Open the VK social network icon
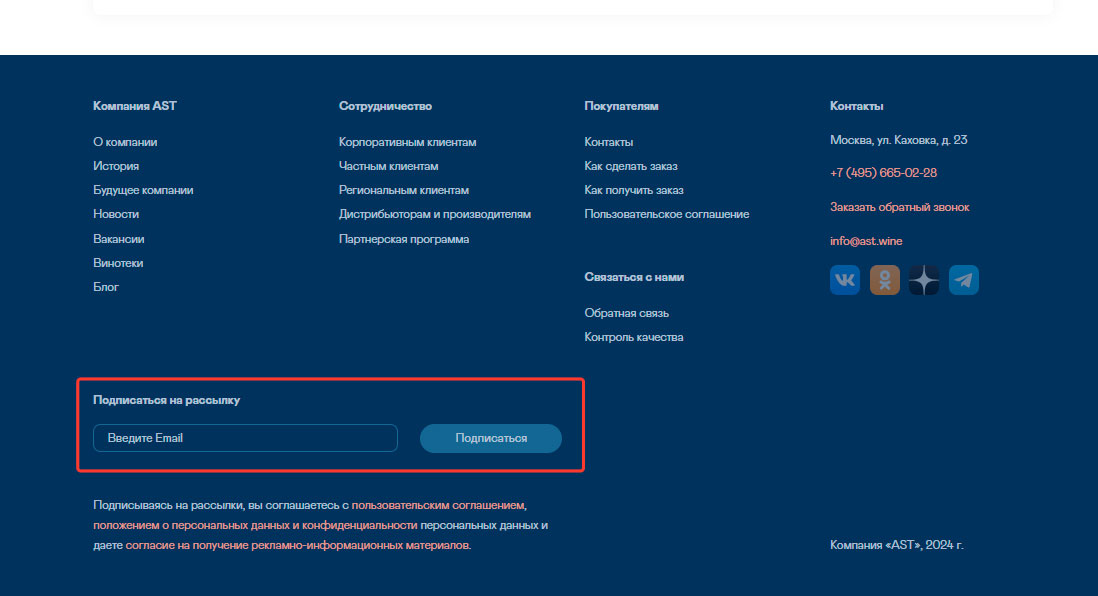Image resolution: width=1098 pixels, height=596 pixels. (845, 280)
